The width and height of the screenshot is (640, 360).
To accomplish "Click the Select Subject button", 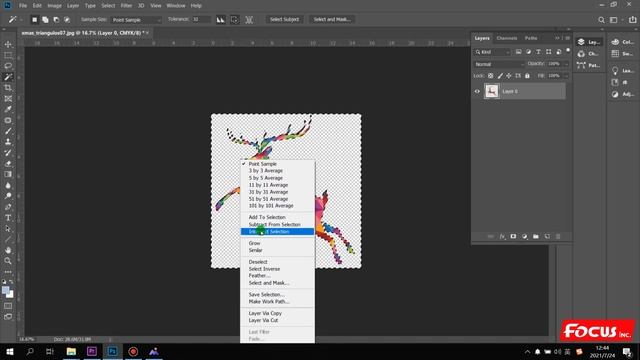I will [284, 20].
